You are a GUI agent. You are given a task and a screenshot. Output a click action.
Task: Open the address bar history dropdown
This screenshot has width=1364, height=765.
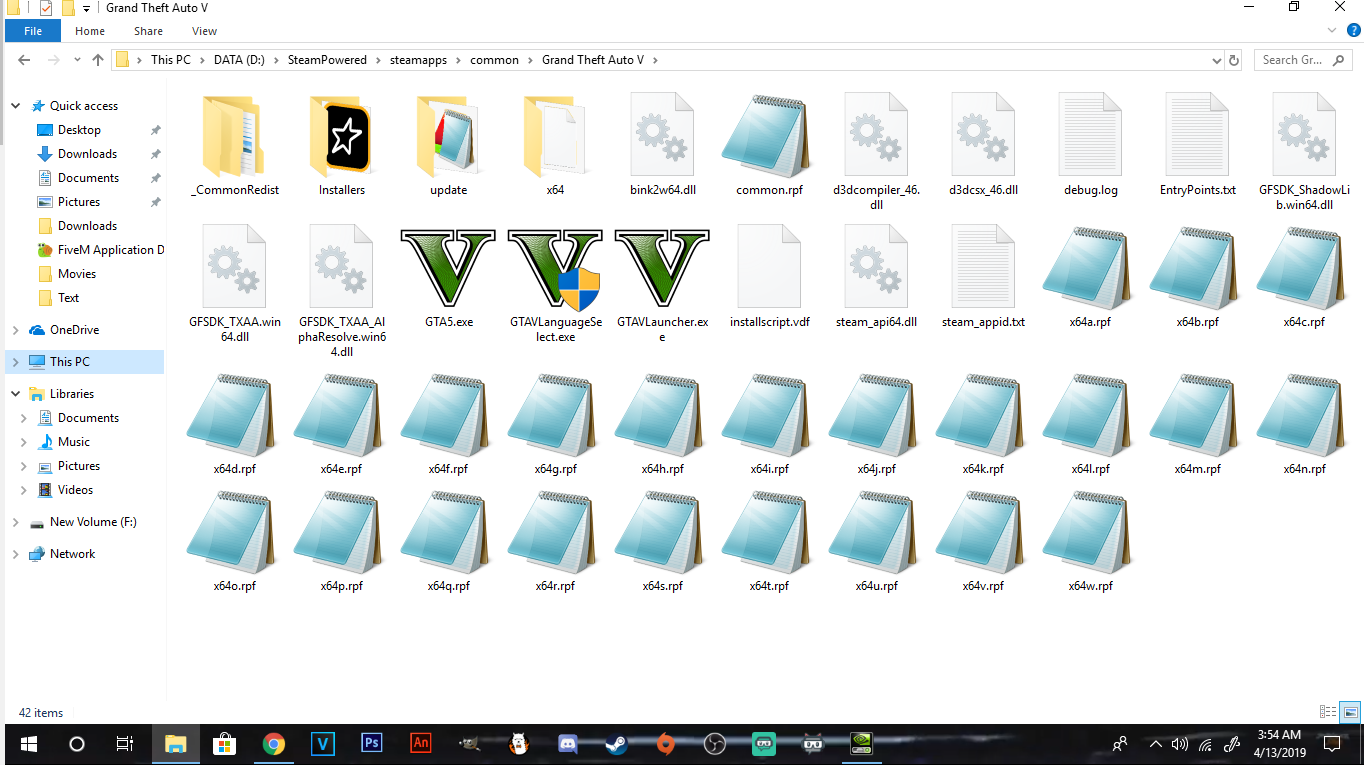[1215, 60]
